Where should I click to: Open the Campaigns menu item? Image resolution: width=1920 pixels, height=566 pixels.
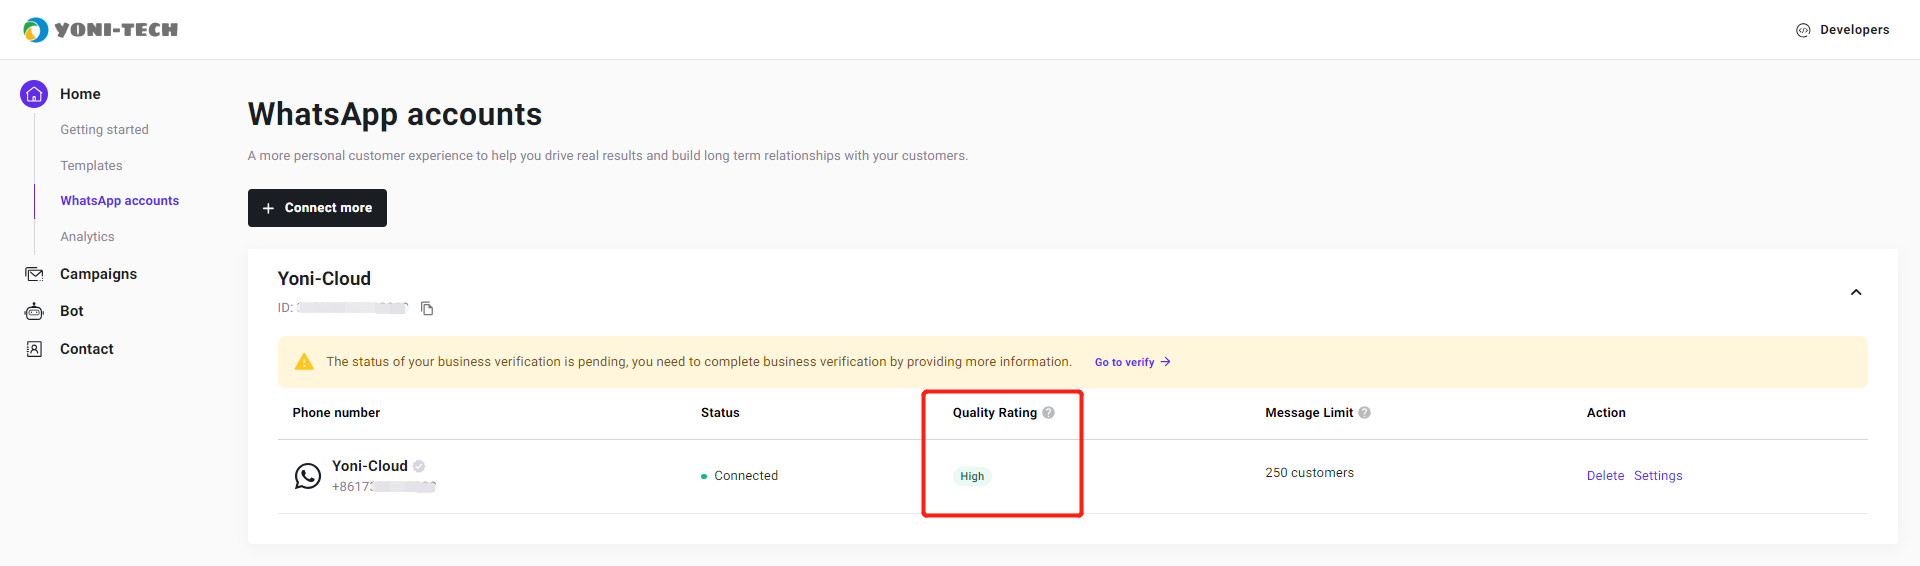pos(98,274)
